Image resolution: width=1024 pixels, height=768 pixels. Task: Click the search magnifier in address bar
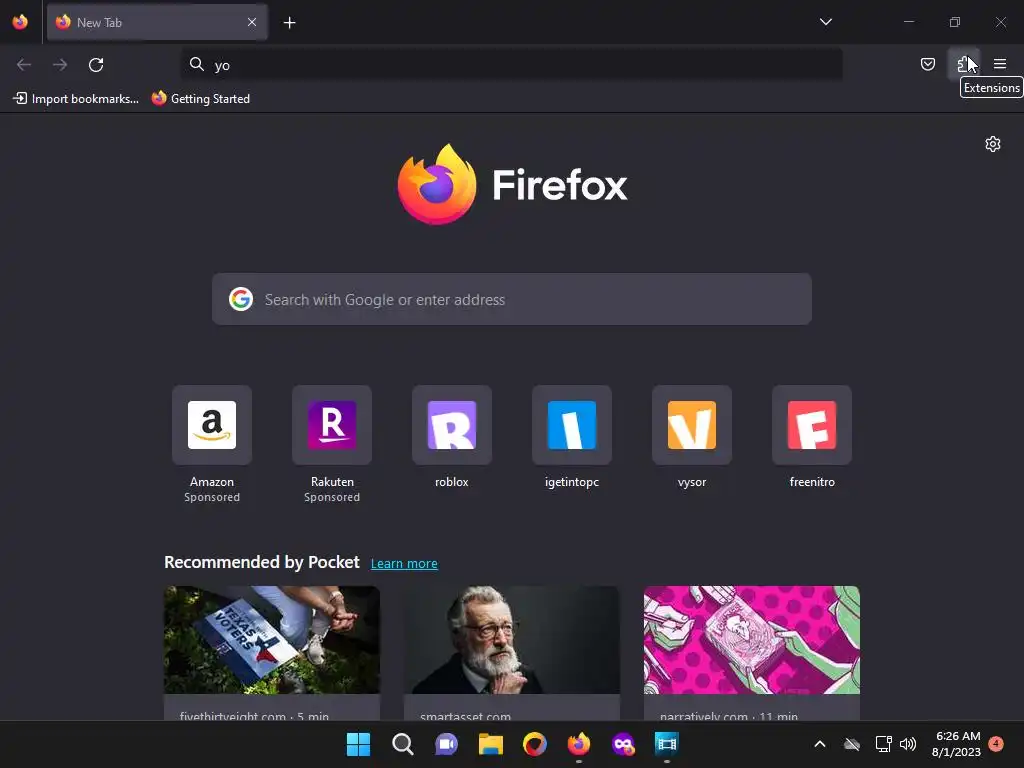pyautogui.click(x=197, y=64)
